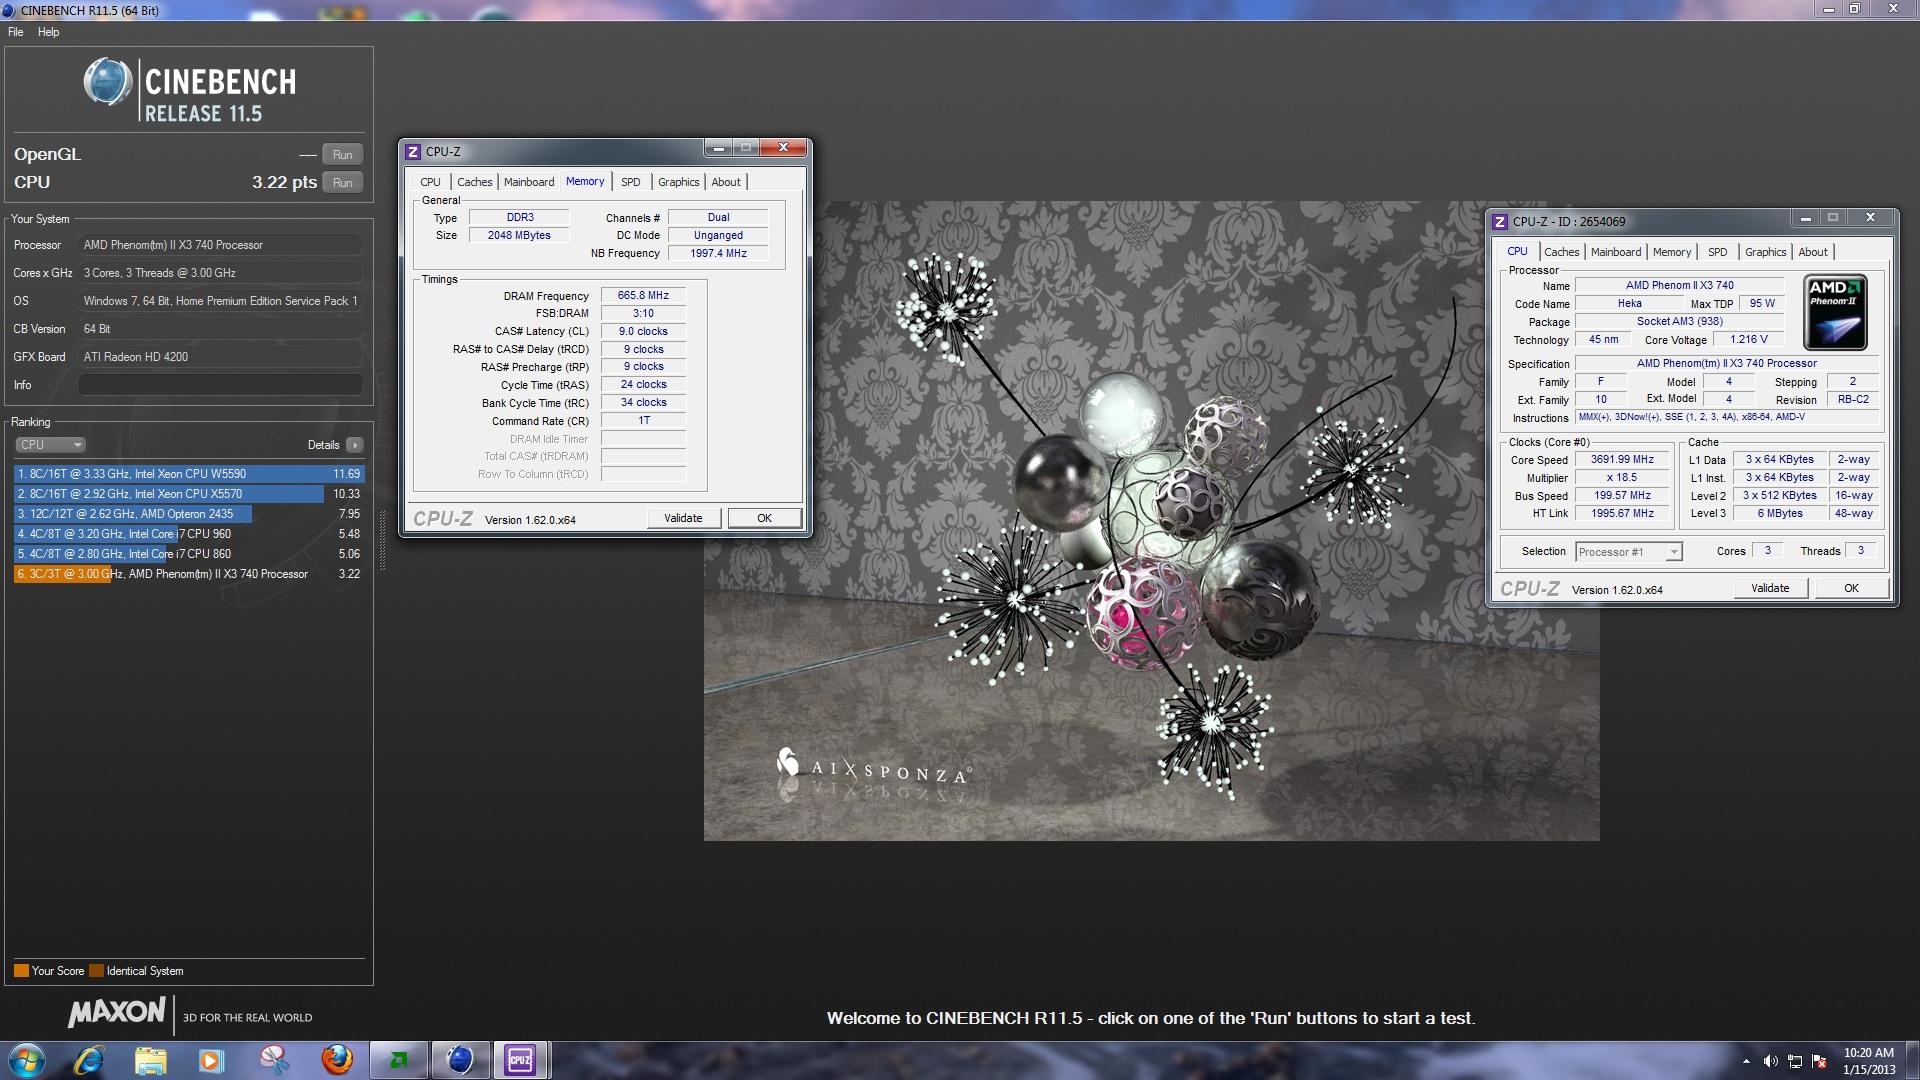Switch to Mainboard tab in memory CPU-Z window
The width and height of the screenshot is (1920, 1080).
click(x=529, y=182)
